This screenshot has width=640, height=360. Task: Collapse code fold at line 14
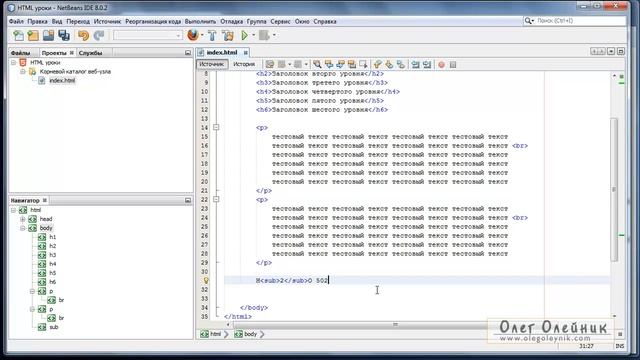pyautogui.click(x=216, y=127)
